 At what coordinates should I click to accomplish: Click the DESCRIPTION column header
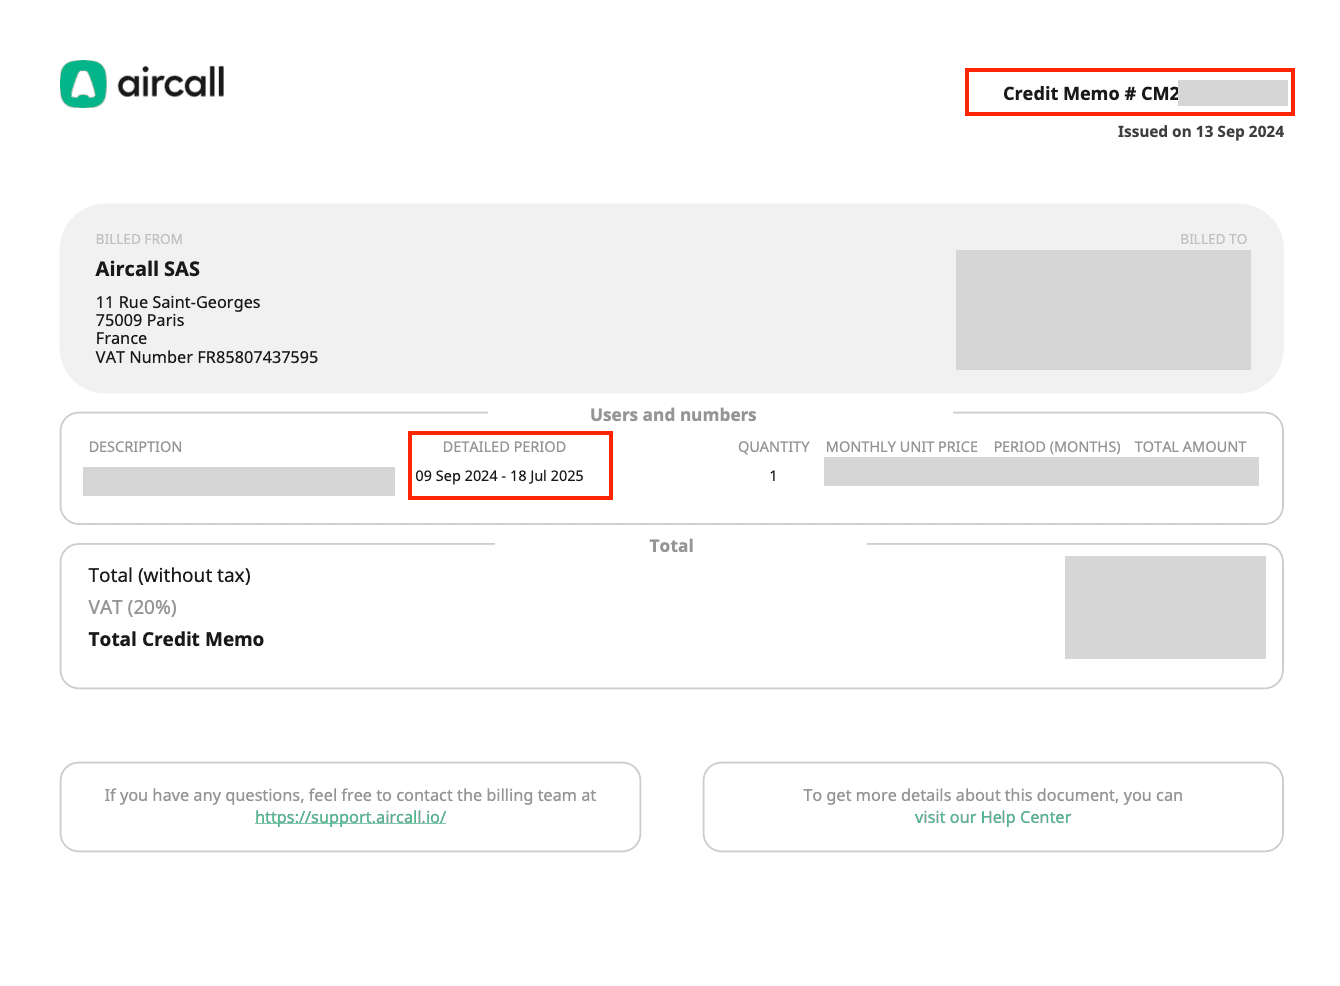pos(135,447)
